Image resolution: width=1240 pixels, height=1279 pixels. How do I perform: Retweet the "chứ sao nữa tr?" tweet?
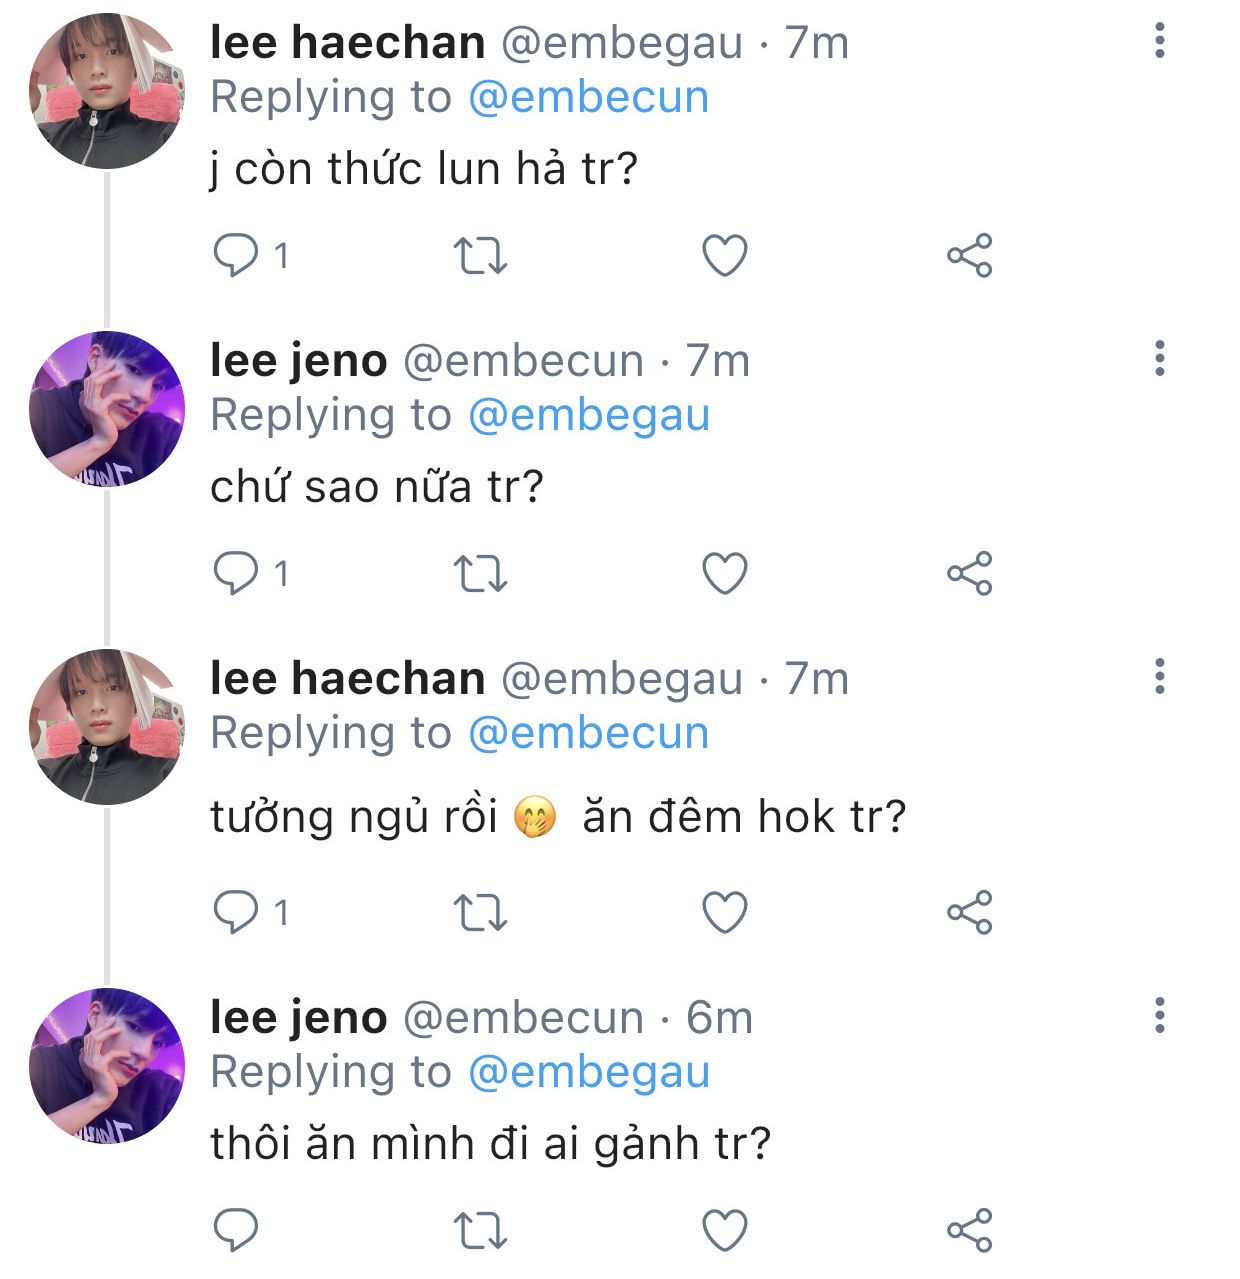coord(481,574)
